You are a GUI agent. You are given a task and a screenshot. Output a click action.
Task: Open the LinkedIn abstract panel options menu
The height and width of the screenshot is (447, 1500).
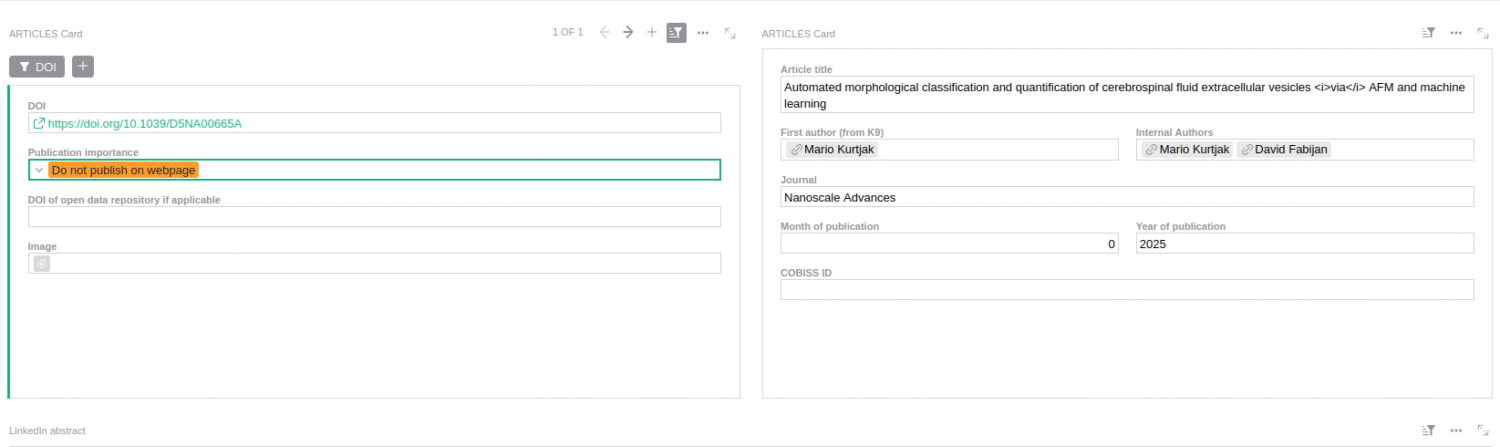click(x=1456, y=430)
